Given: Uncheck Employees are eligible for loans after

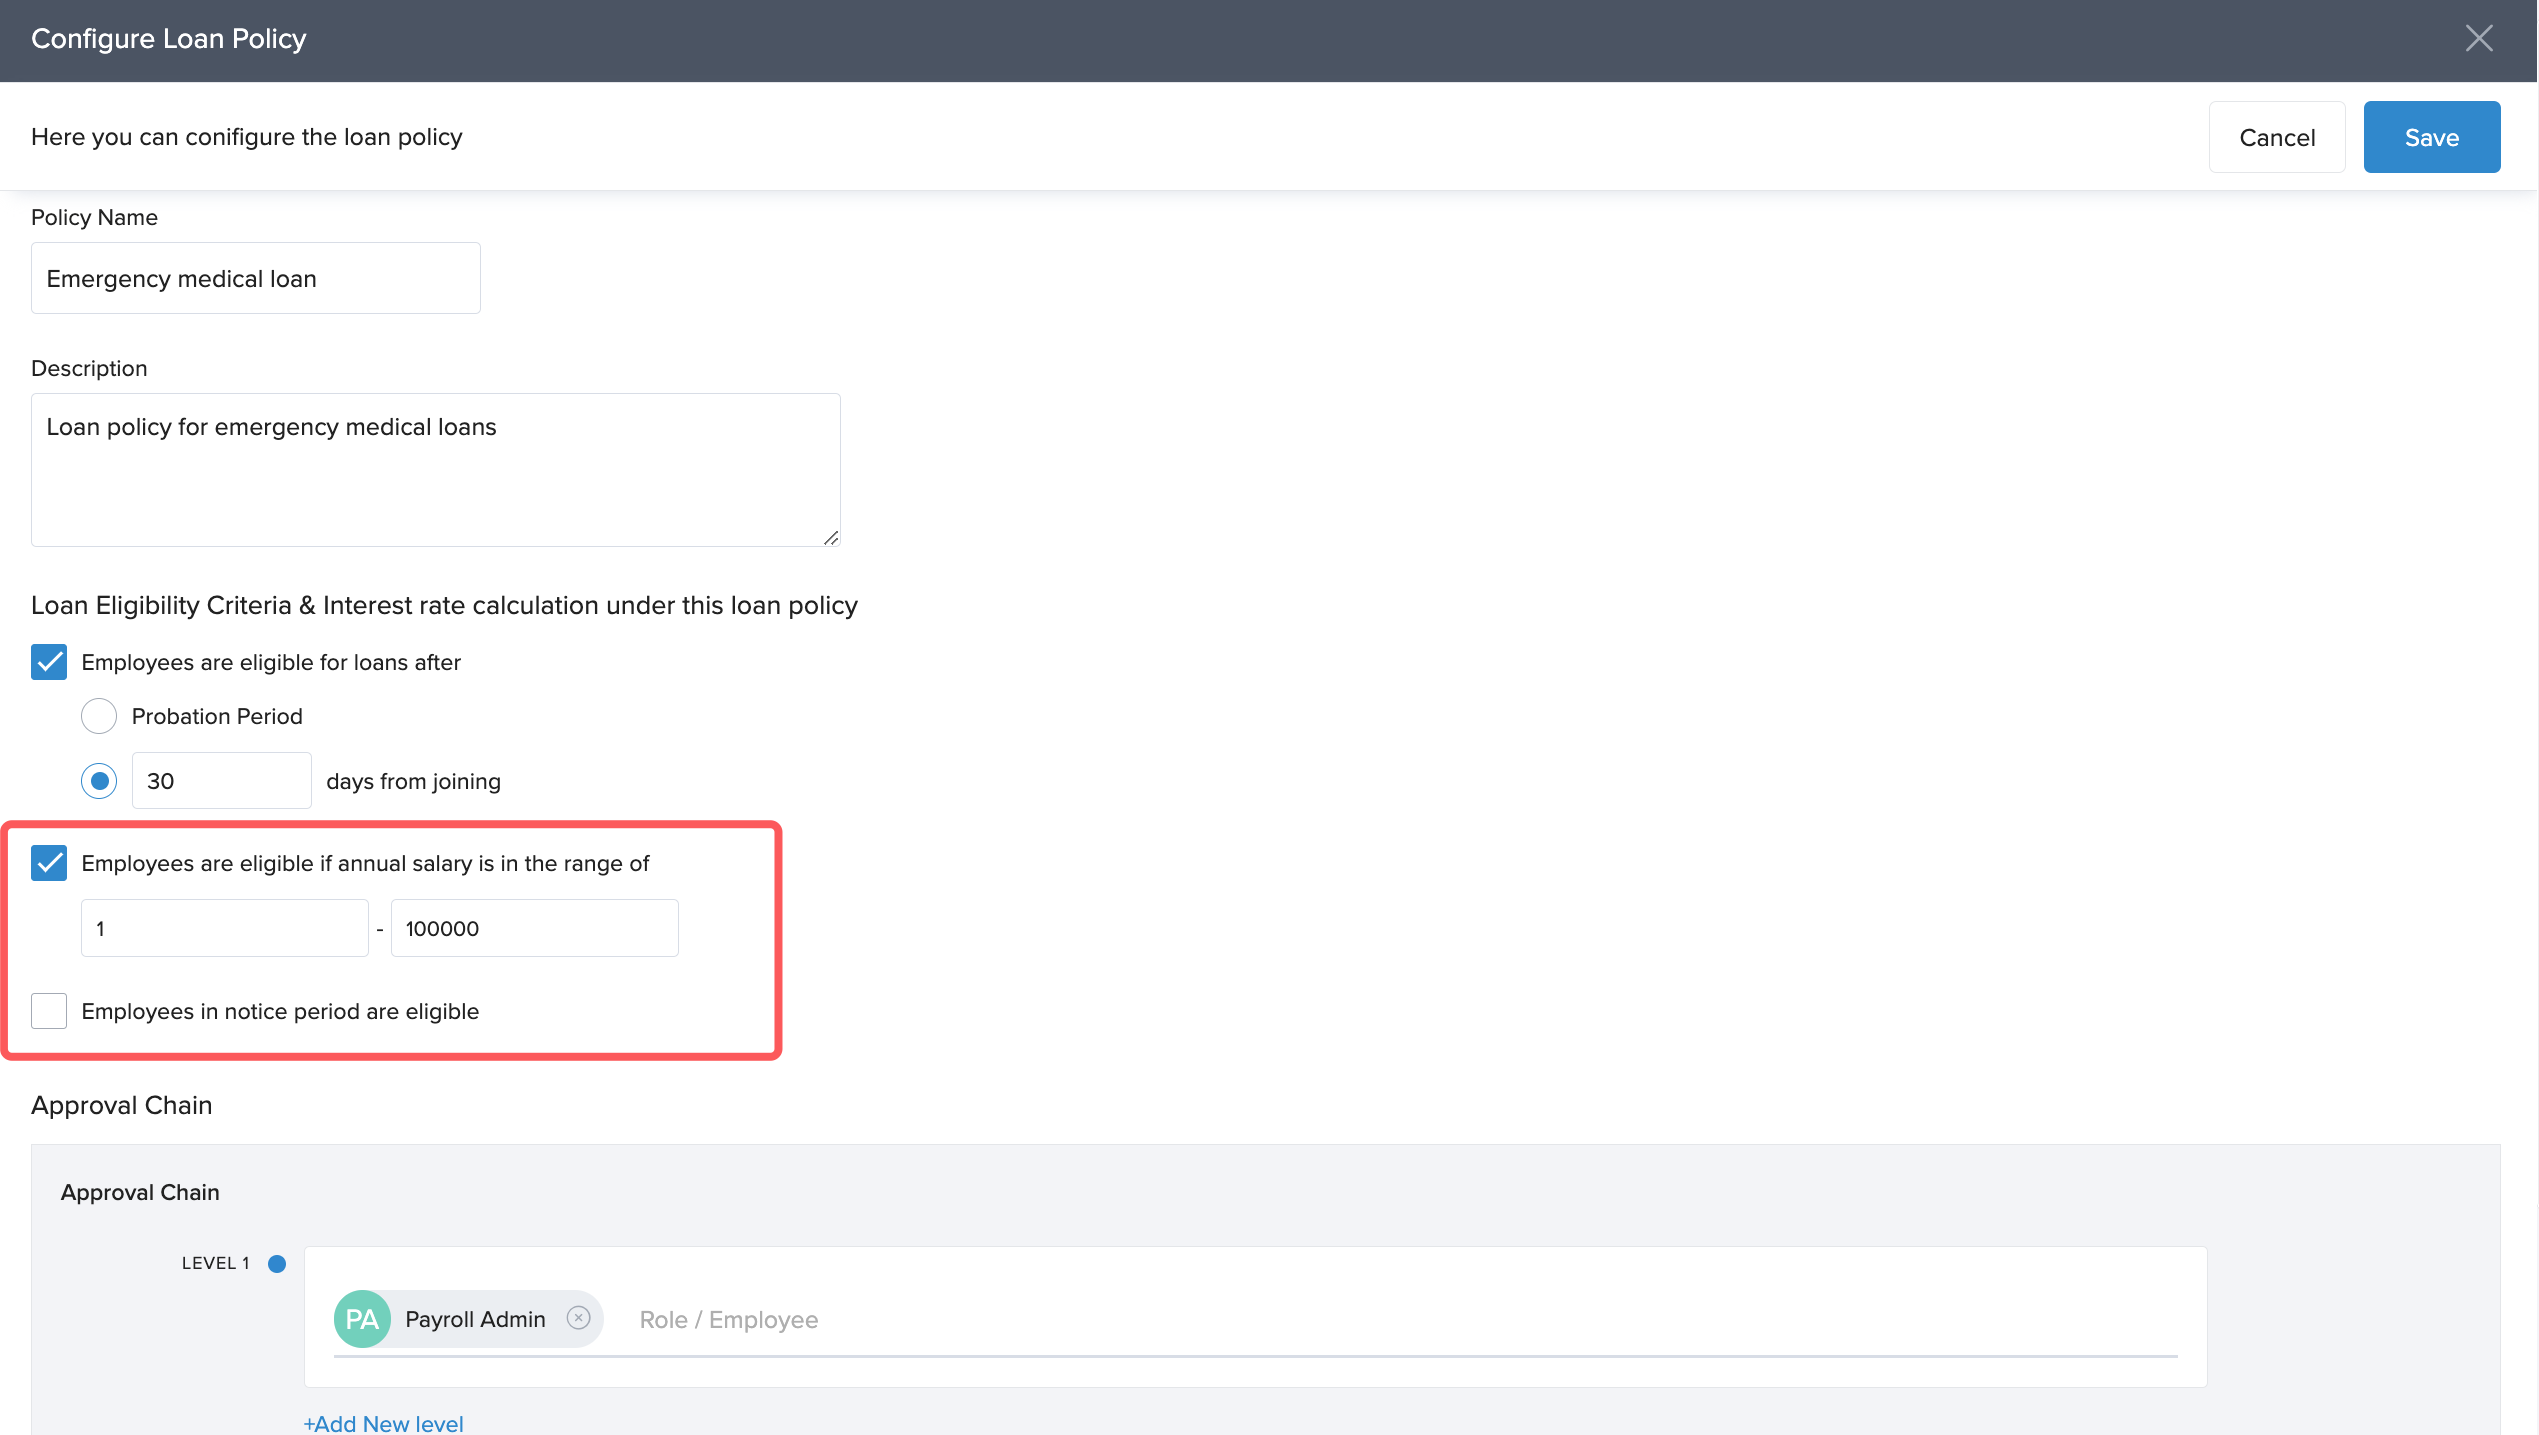Looking at the screenshot, I should [x=49, y=662].
